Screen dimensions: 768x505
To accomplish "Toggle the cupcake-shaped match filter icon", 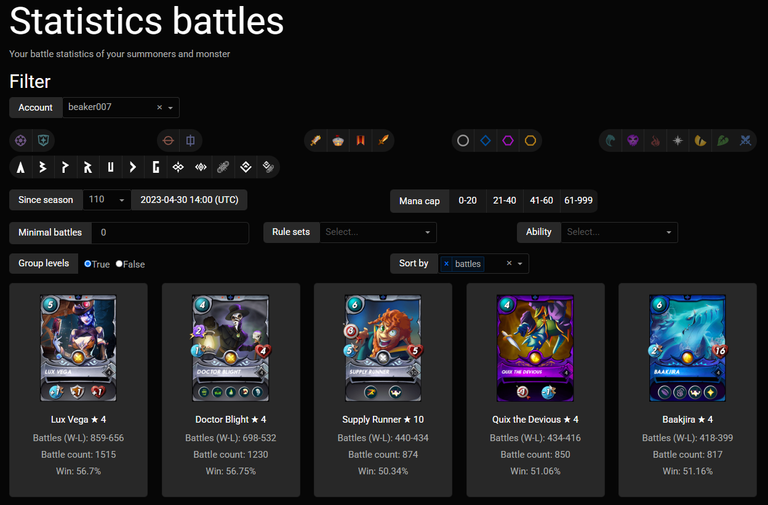I will click(338, 141).
